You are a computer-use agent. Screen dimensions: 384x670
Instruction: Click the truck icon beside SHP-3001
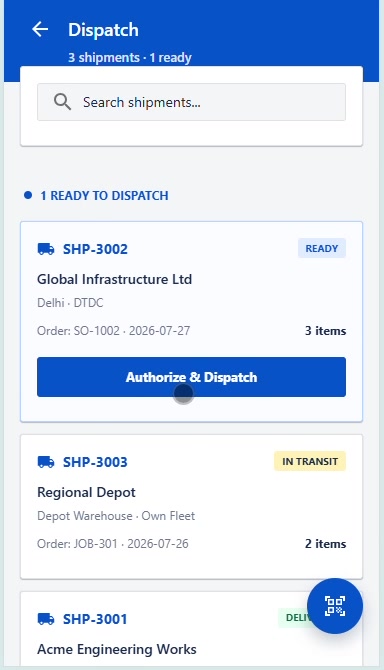click(46, 619)
